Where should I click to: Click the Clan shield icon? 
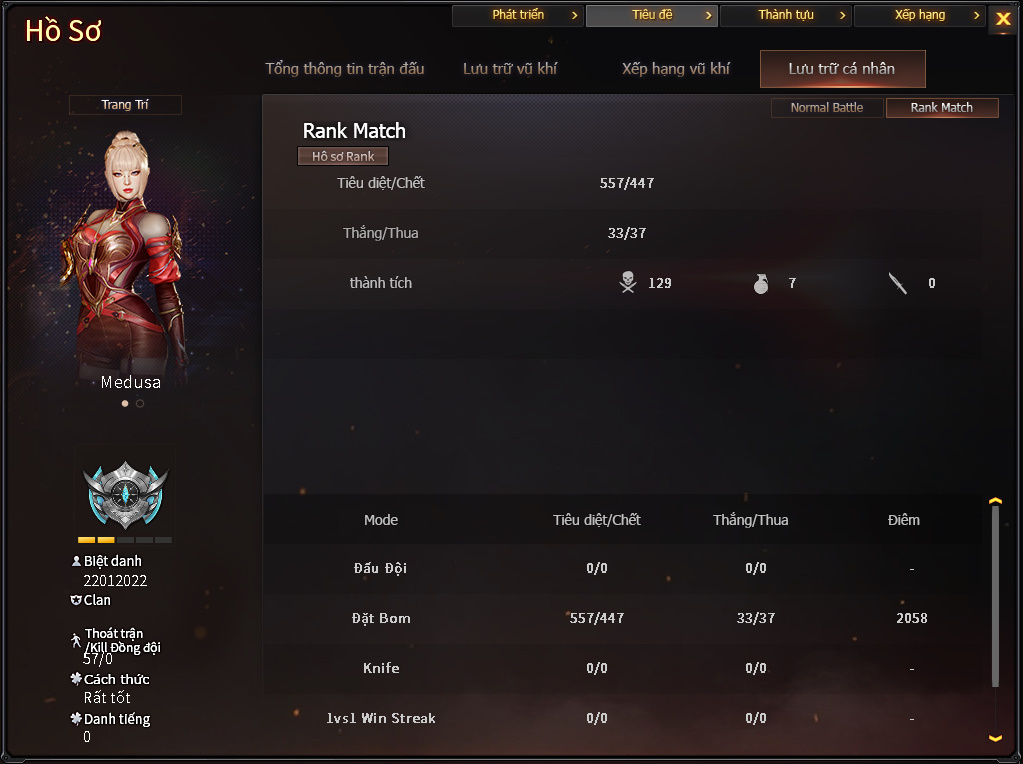point(76,600)
